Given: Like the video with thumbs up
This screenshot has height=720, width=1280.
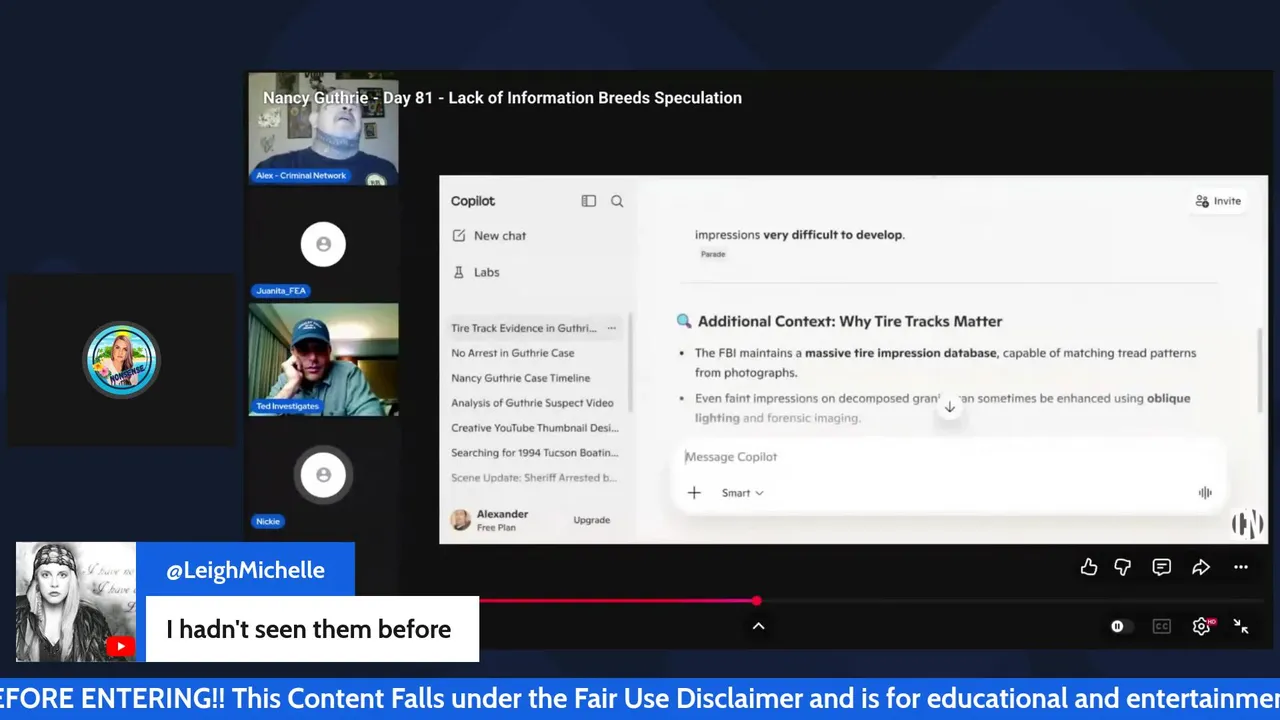Looking at the screenshot, I should [1089, 567].
